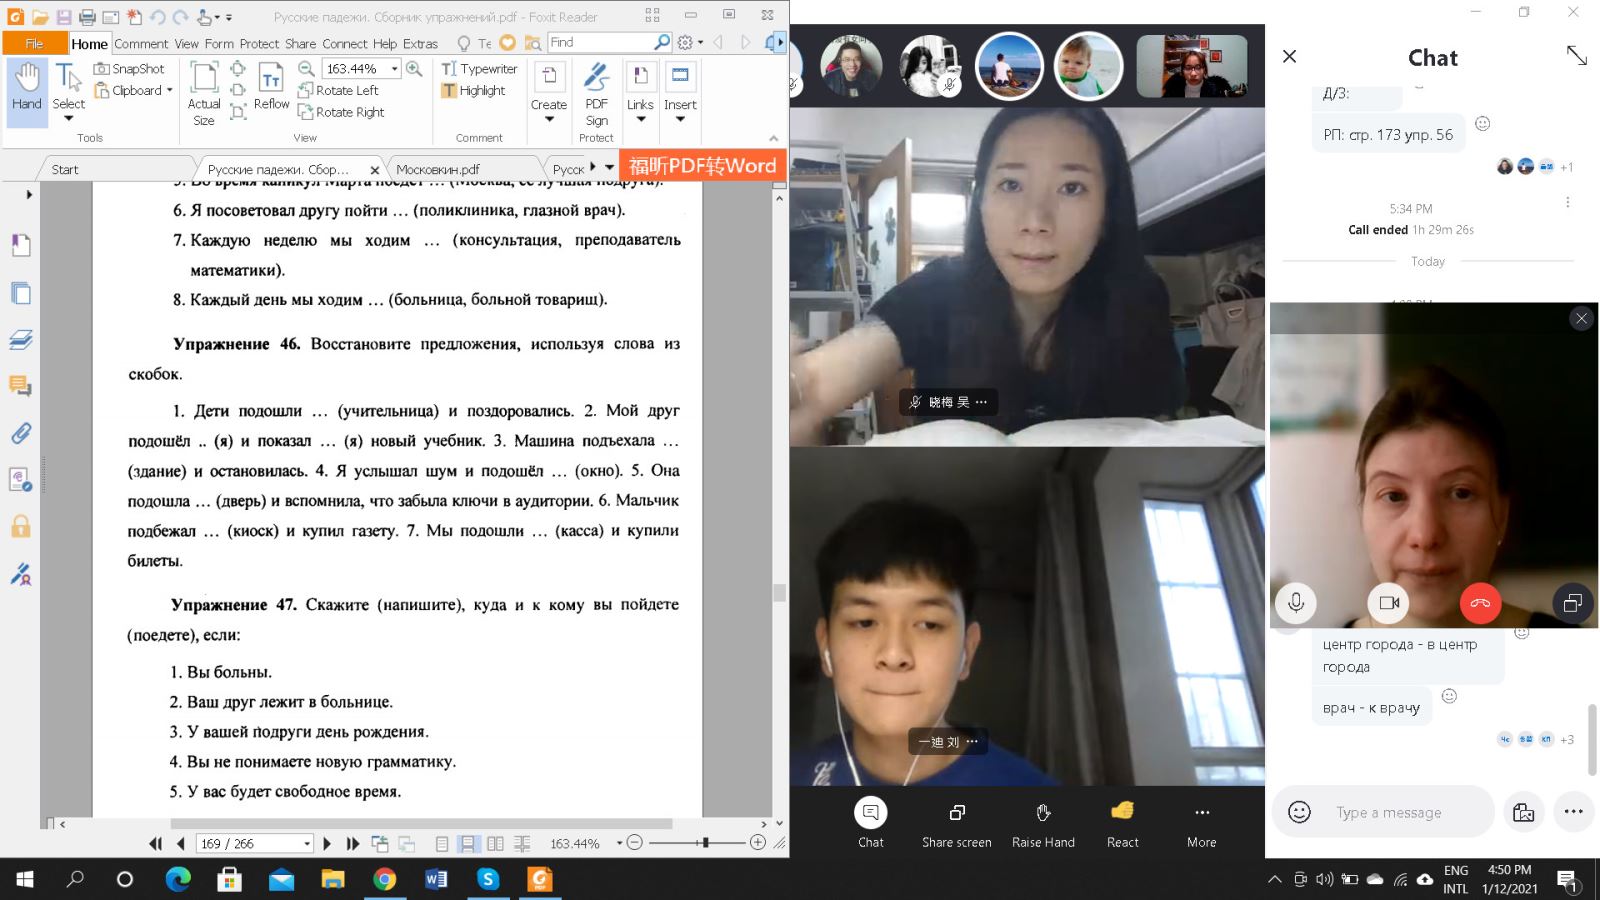Open the More options in call

click(x=1201, y=824)
